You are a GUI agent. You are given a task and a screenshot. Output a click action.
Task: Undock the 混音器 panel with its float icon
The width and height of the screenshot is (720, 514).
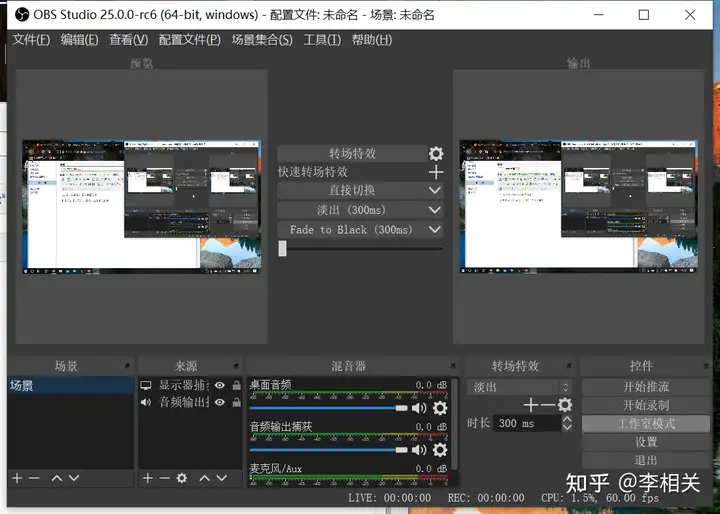[x=453, y=366]
